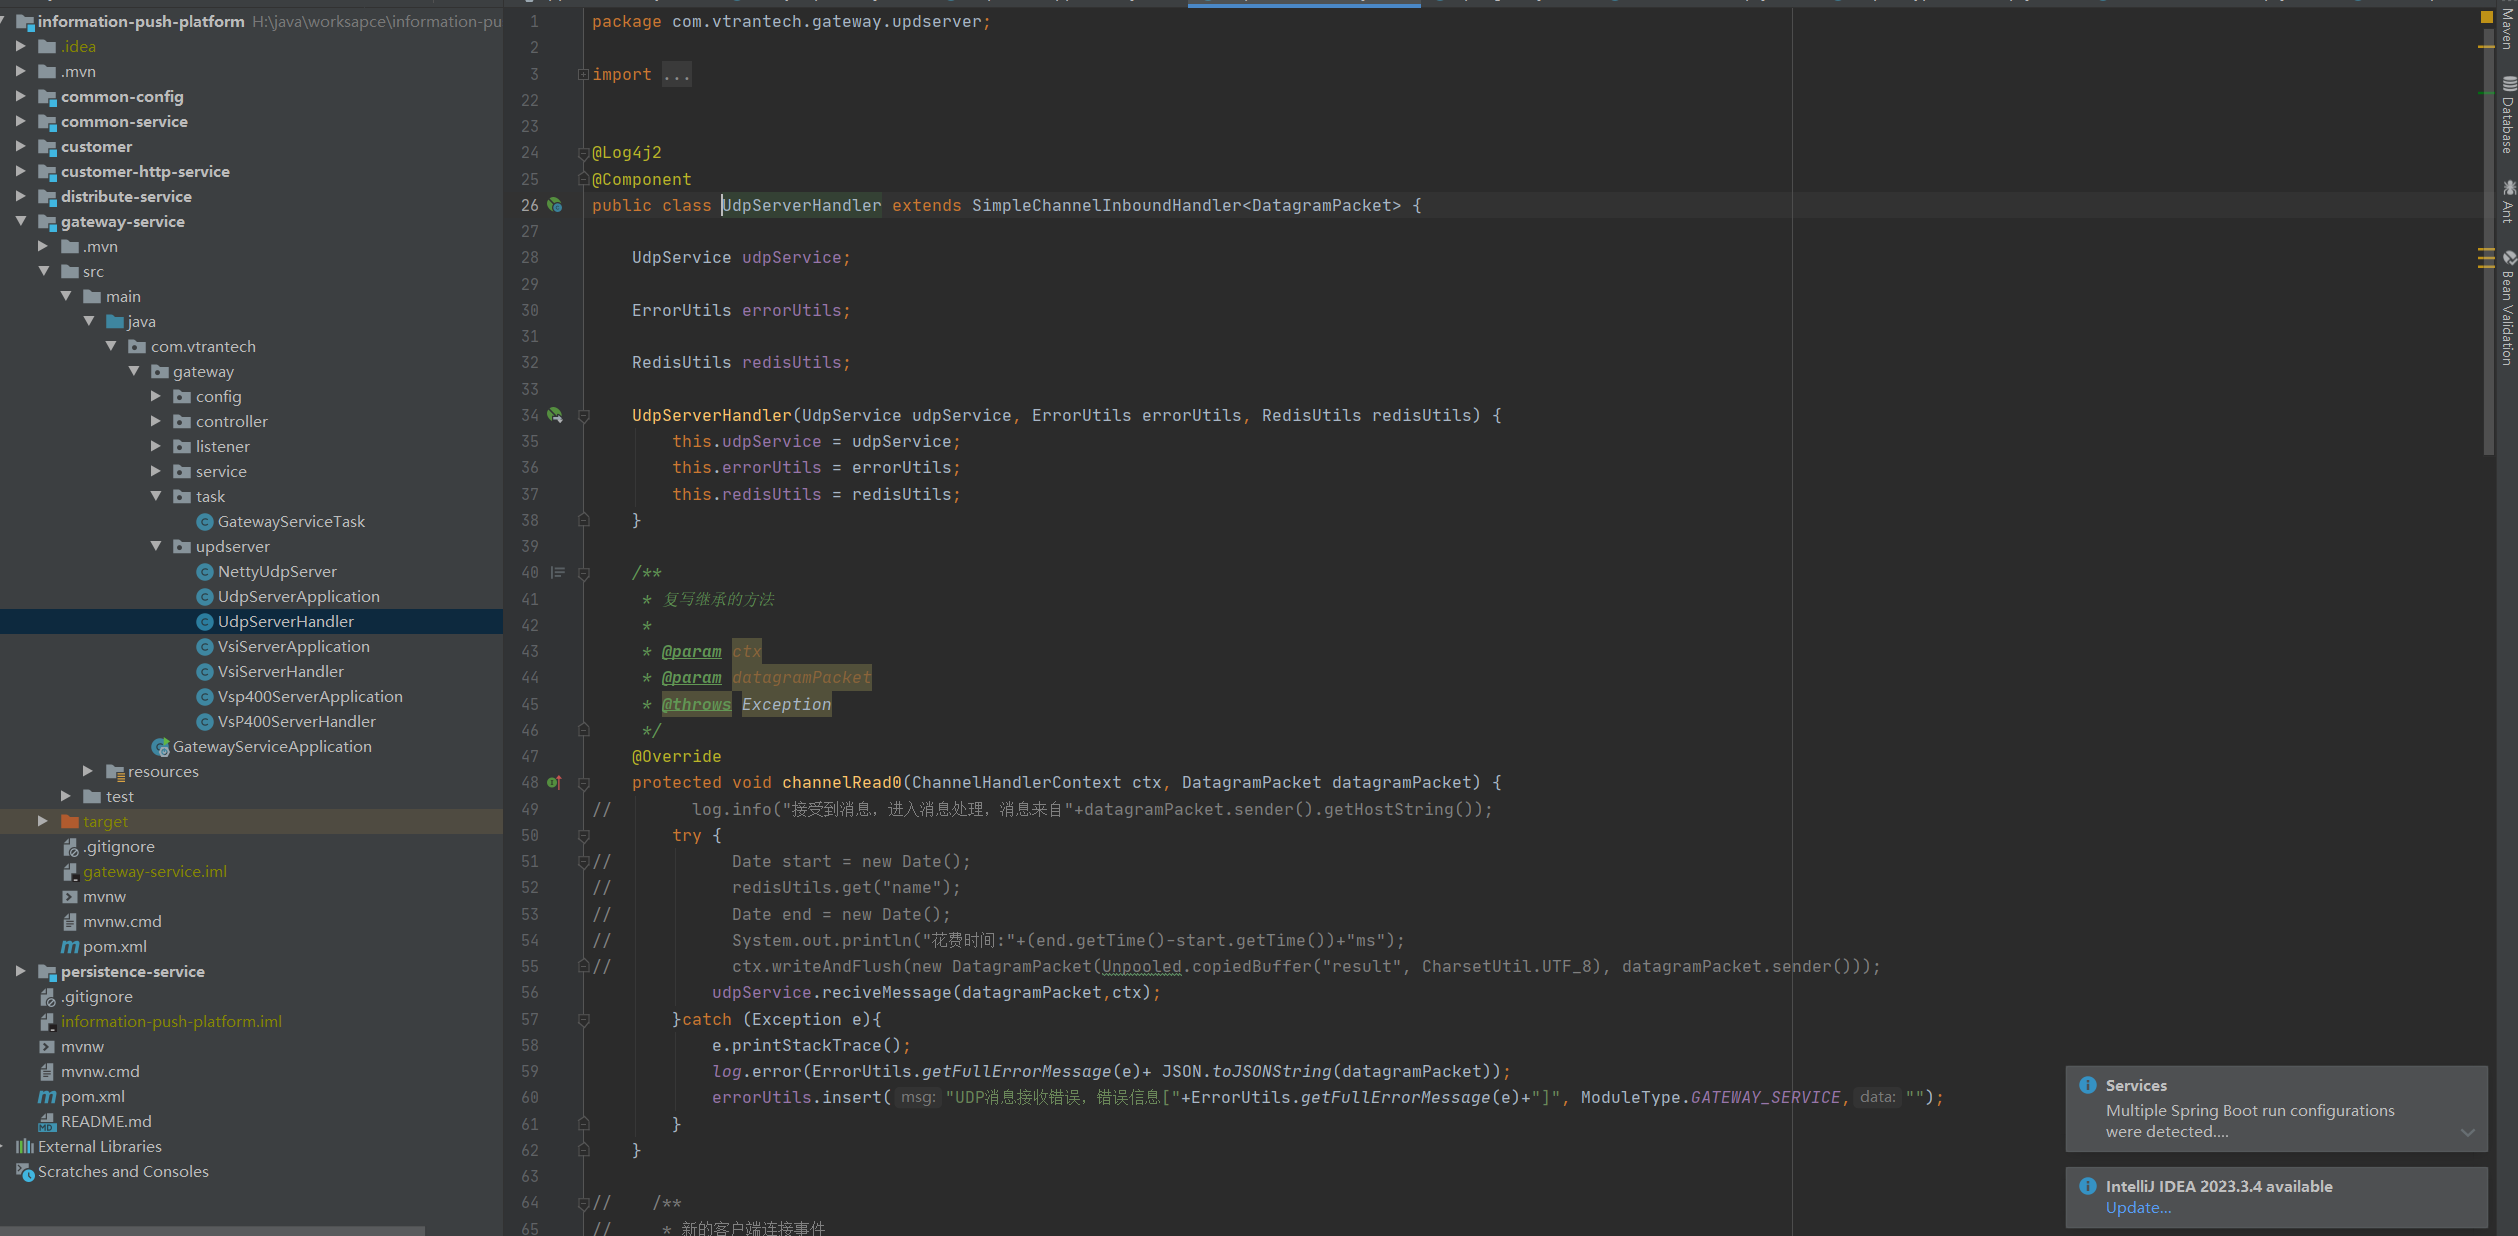Click the root pom.xml Maven icon
The image size is (2518, 1236).
pyautogui.click(x=47, y=1097)
